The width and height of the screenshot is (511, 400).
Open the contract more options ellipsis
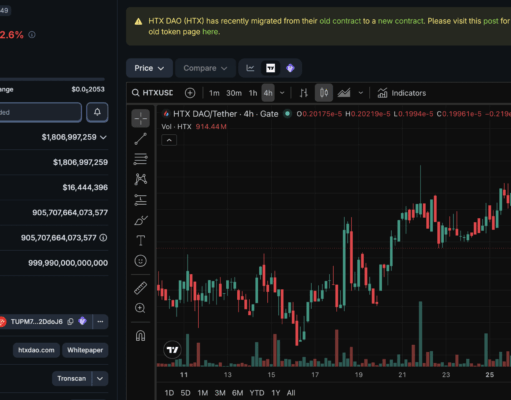100,322
